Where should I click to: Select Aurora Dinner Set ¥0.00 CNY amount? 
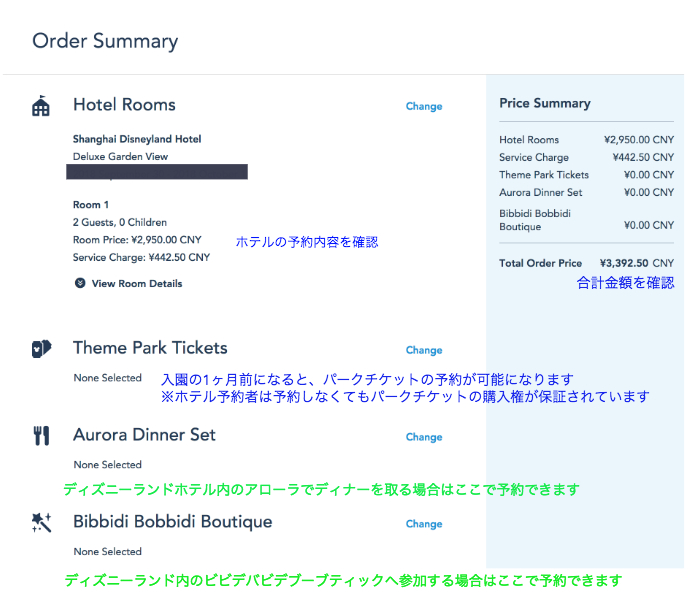coord(649,192)
